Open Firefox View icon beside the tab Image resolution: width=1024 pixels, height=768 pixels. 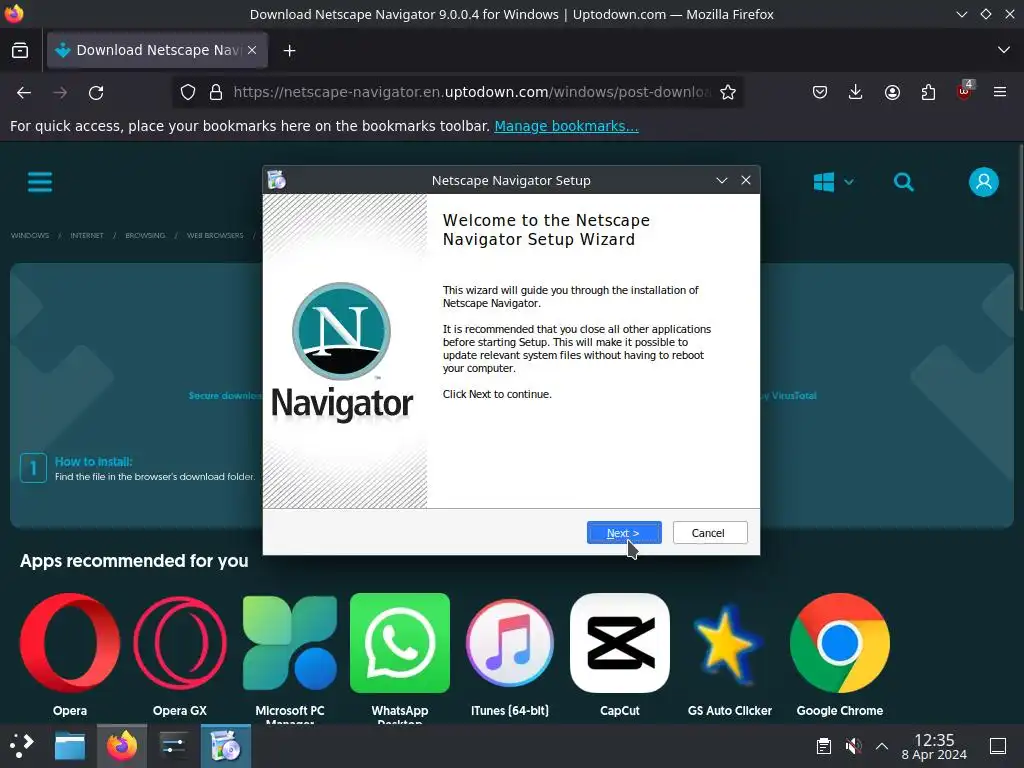pyautogui.click(x=20, y=50)
